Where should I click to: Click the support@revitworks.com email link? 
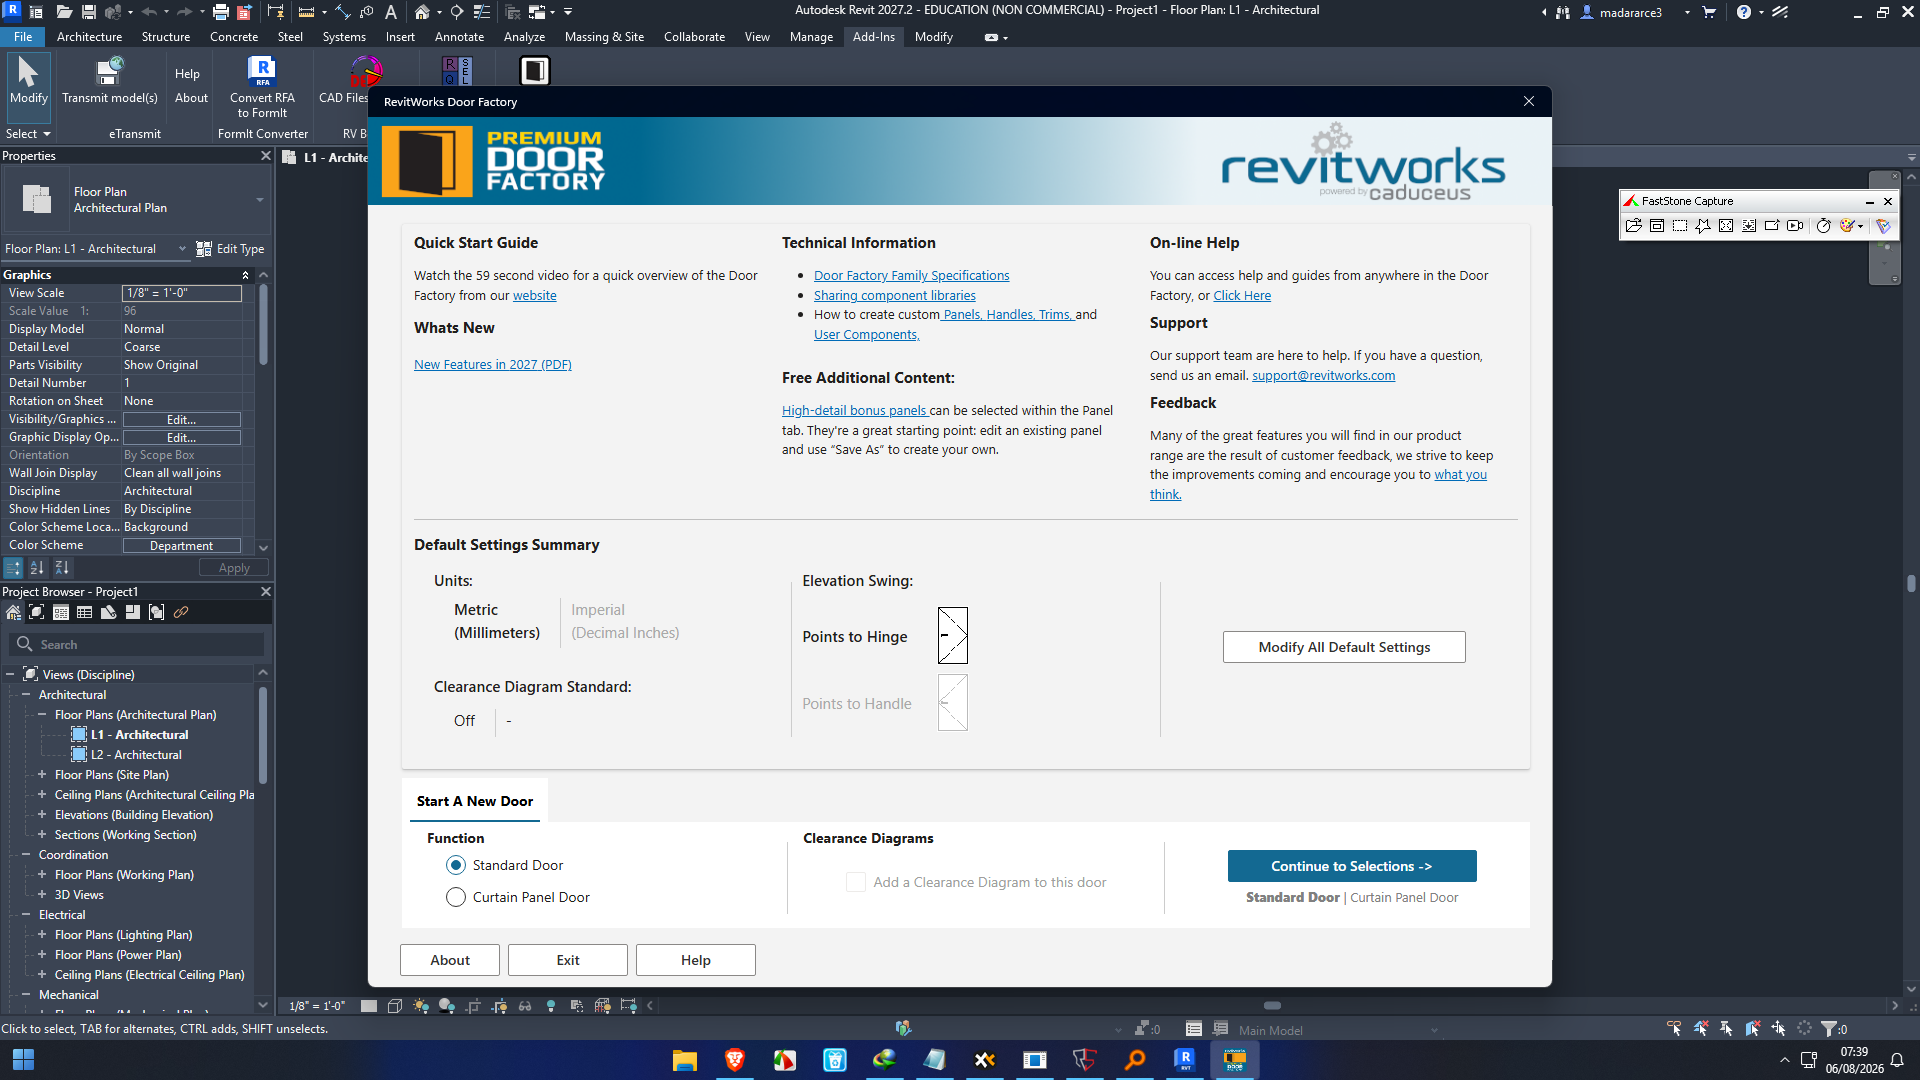1323,376
